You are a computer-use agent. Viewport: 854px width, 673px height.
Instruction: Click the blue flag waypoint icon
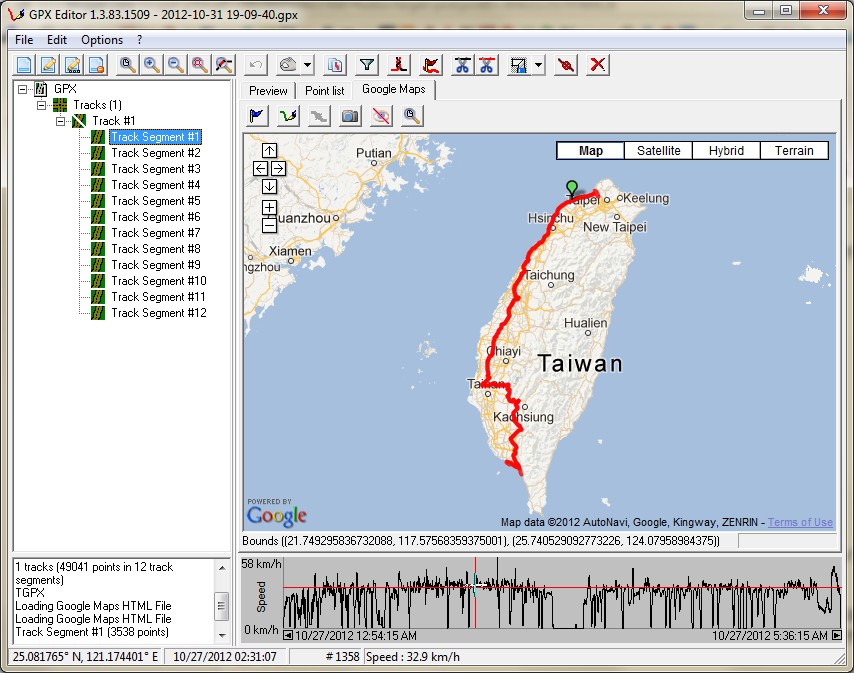[256, 116]
